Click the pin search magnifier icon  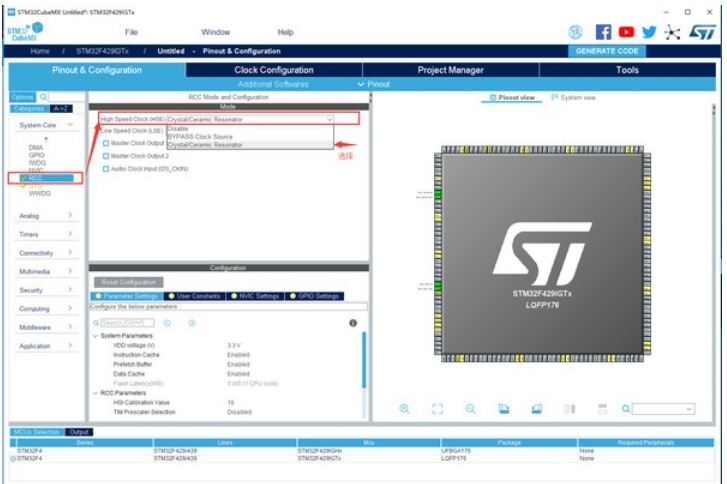click(625, 408)
